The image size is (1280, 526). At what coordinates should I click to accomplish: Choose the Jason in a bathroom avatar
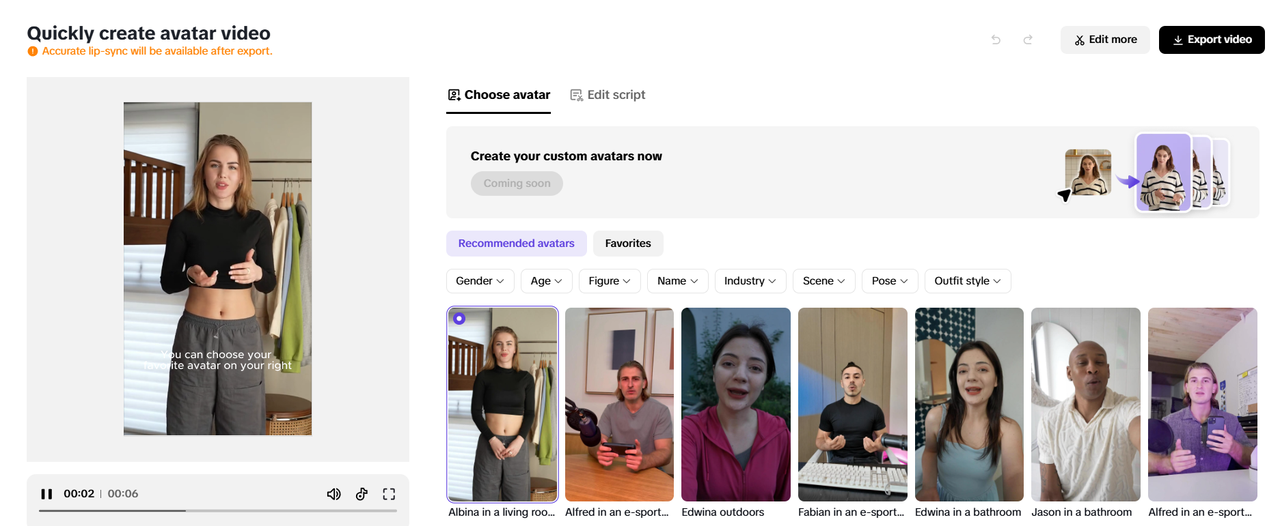coord(1085,404)
